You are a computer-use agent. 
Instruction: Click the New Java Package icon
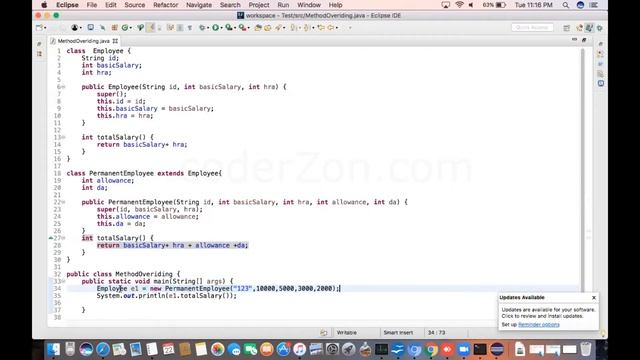pos(114,28)
